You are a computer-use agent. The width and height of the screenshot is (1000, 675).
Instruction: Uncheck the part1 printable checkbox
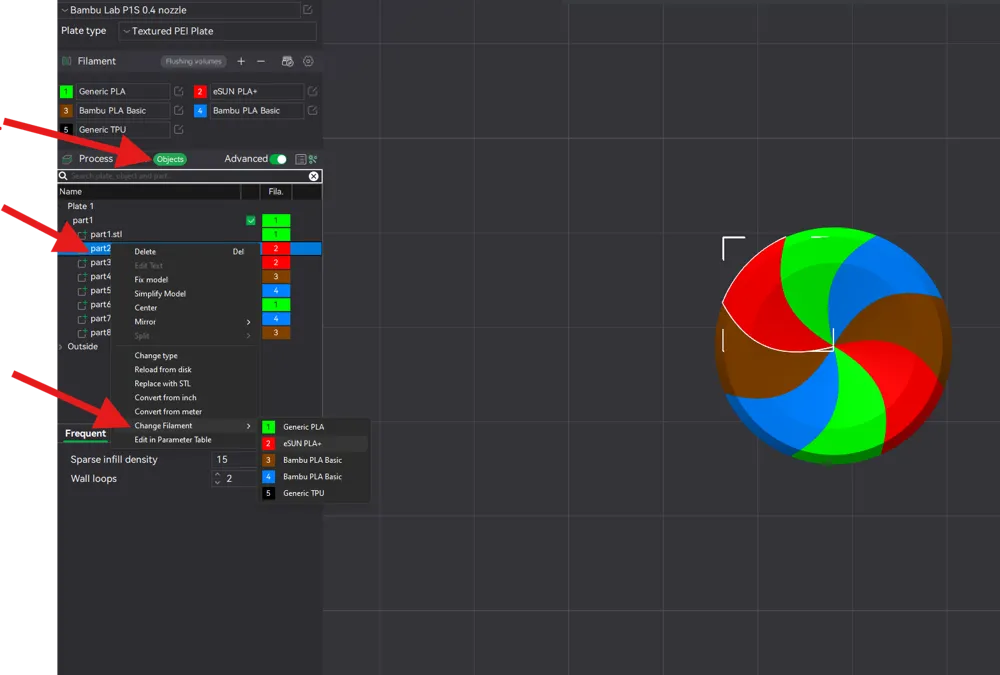pyautogui.click(x=251, y=220)
